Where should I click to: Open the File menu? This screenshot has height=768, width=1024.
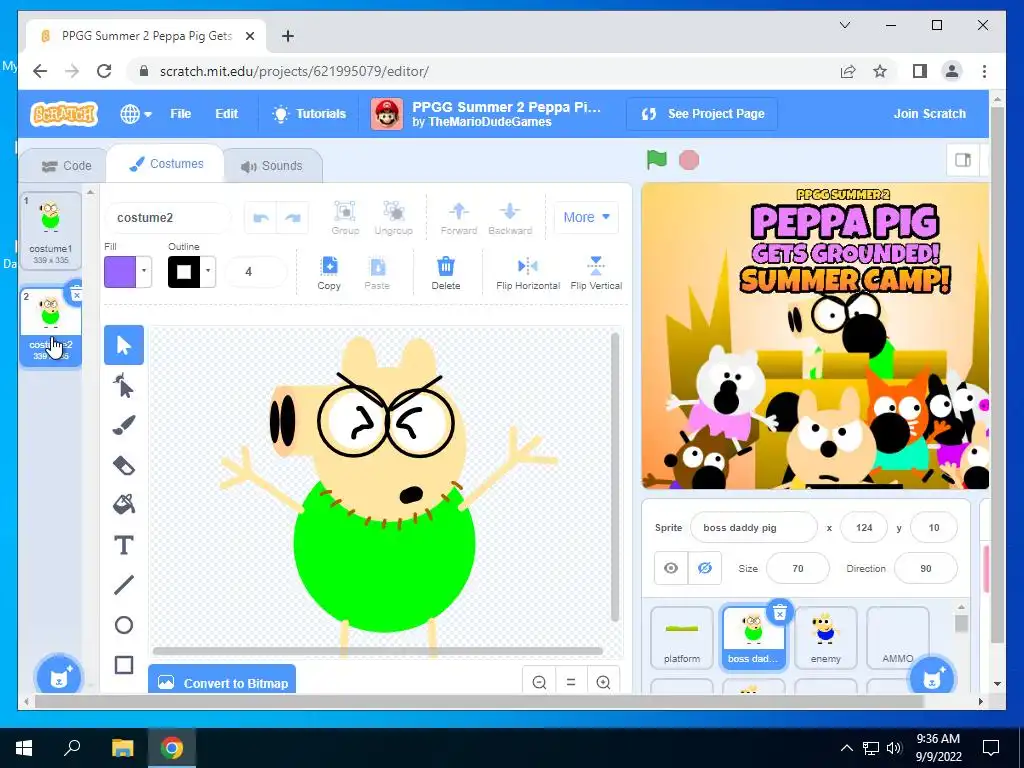[180, 114]
